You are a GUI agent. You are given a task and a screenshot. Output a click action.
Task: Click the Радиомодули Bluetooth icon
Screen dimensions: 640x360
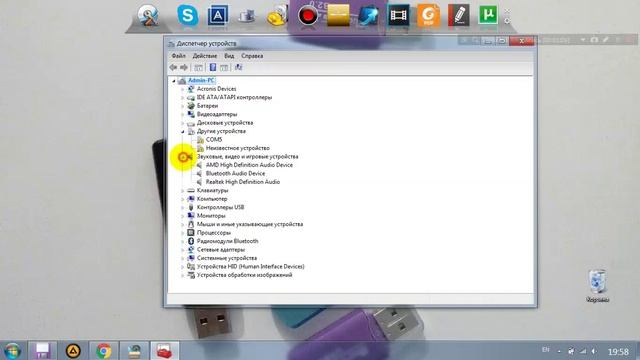click(x=191, y=241)
